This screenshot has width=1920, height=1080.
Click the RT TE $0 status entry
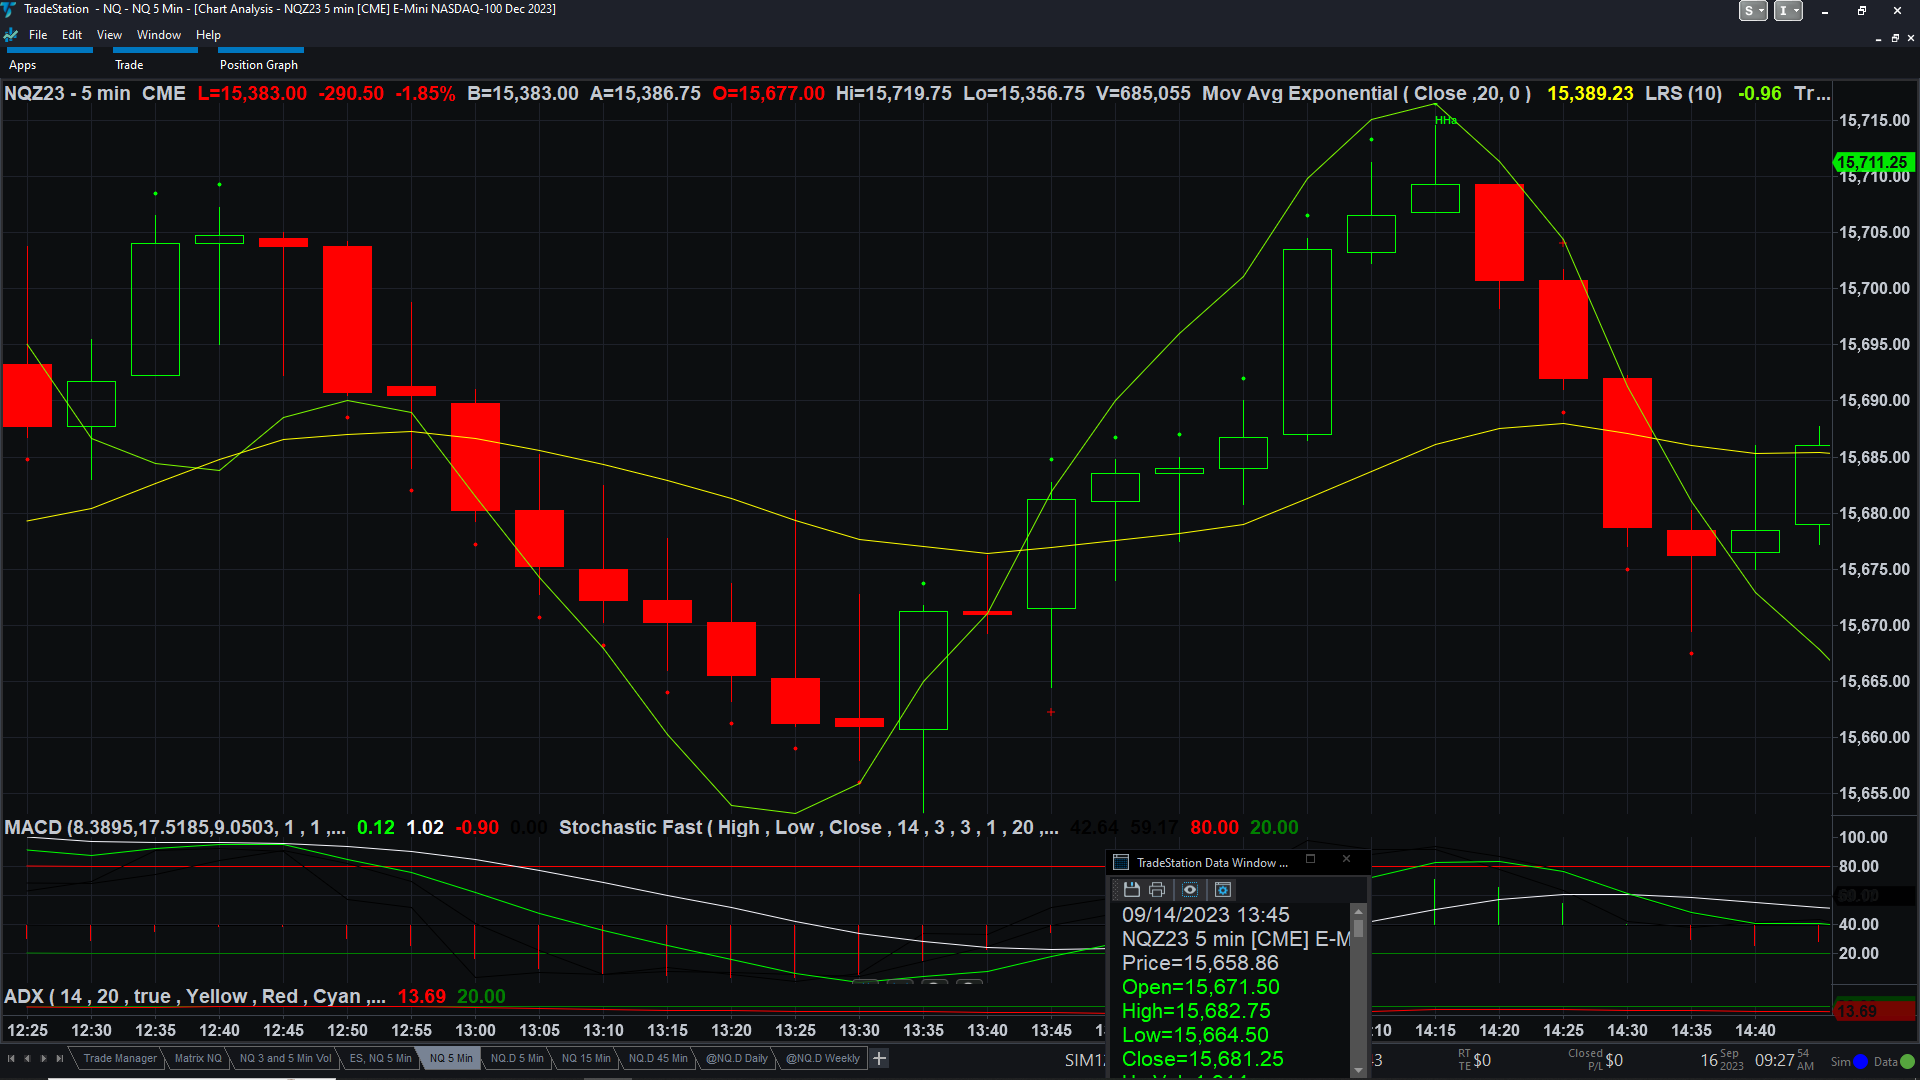pos(1474,1060)
